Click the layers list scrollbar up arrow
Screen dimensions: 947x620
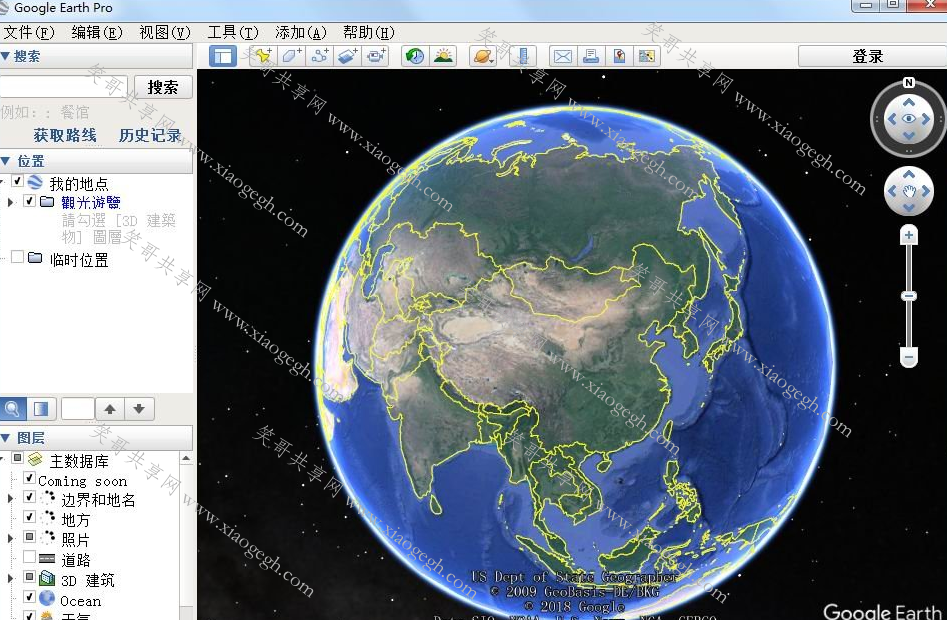(x=186, y=459)
